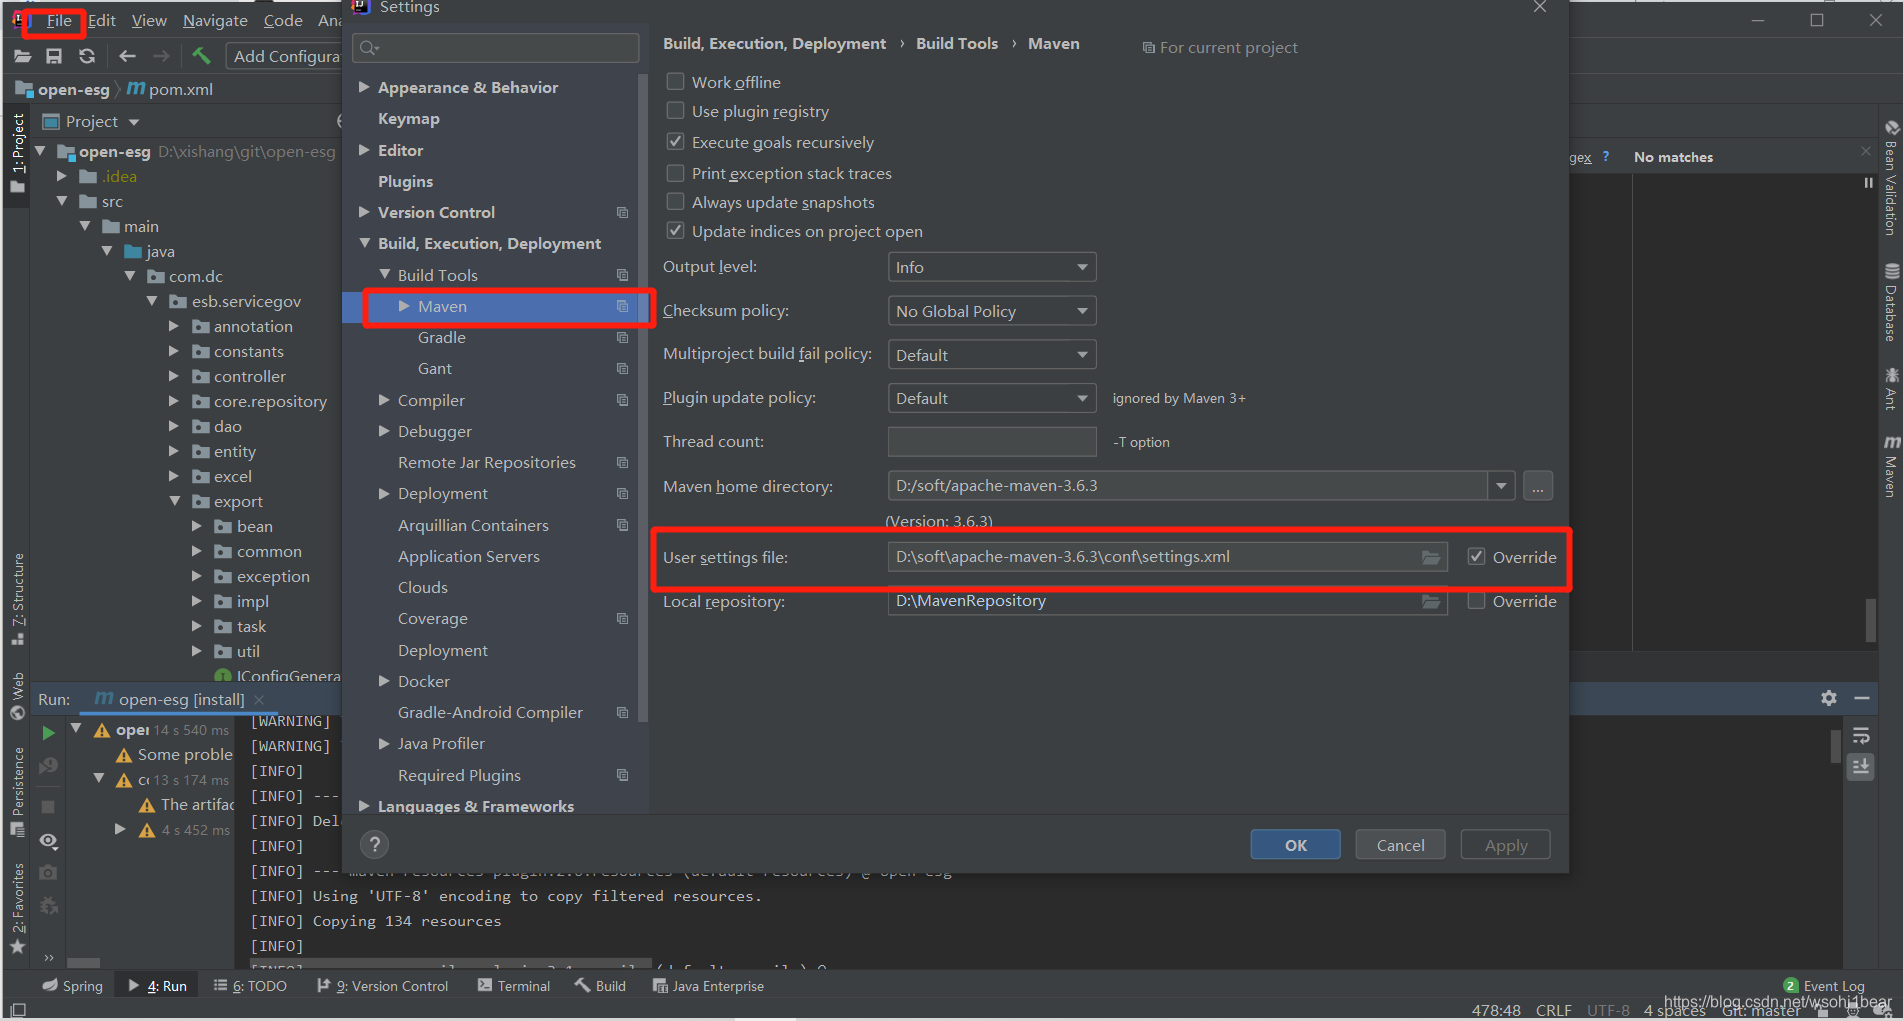Open the Event Log
The image size is (1903, 1021).
(1824, 986)
